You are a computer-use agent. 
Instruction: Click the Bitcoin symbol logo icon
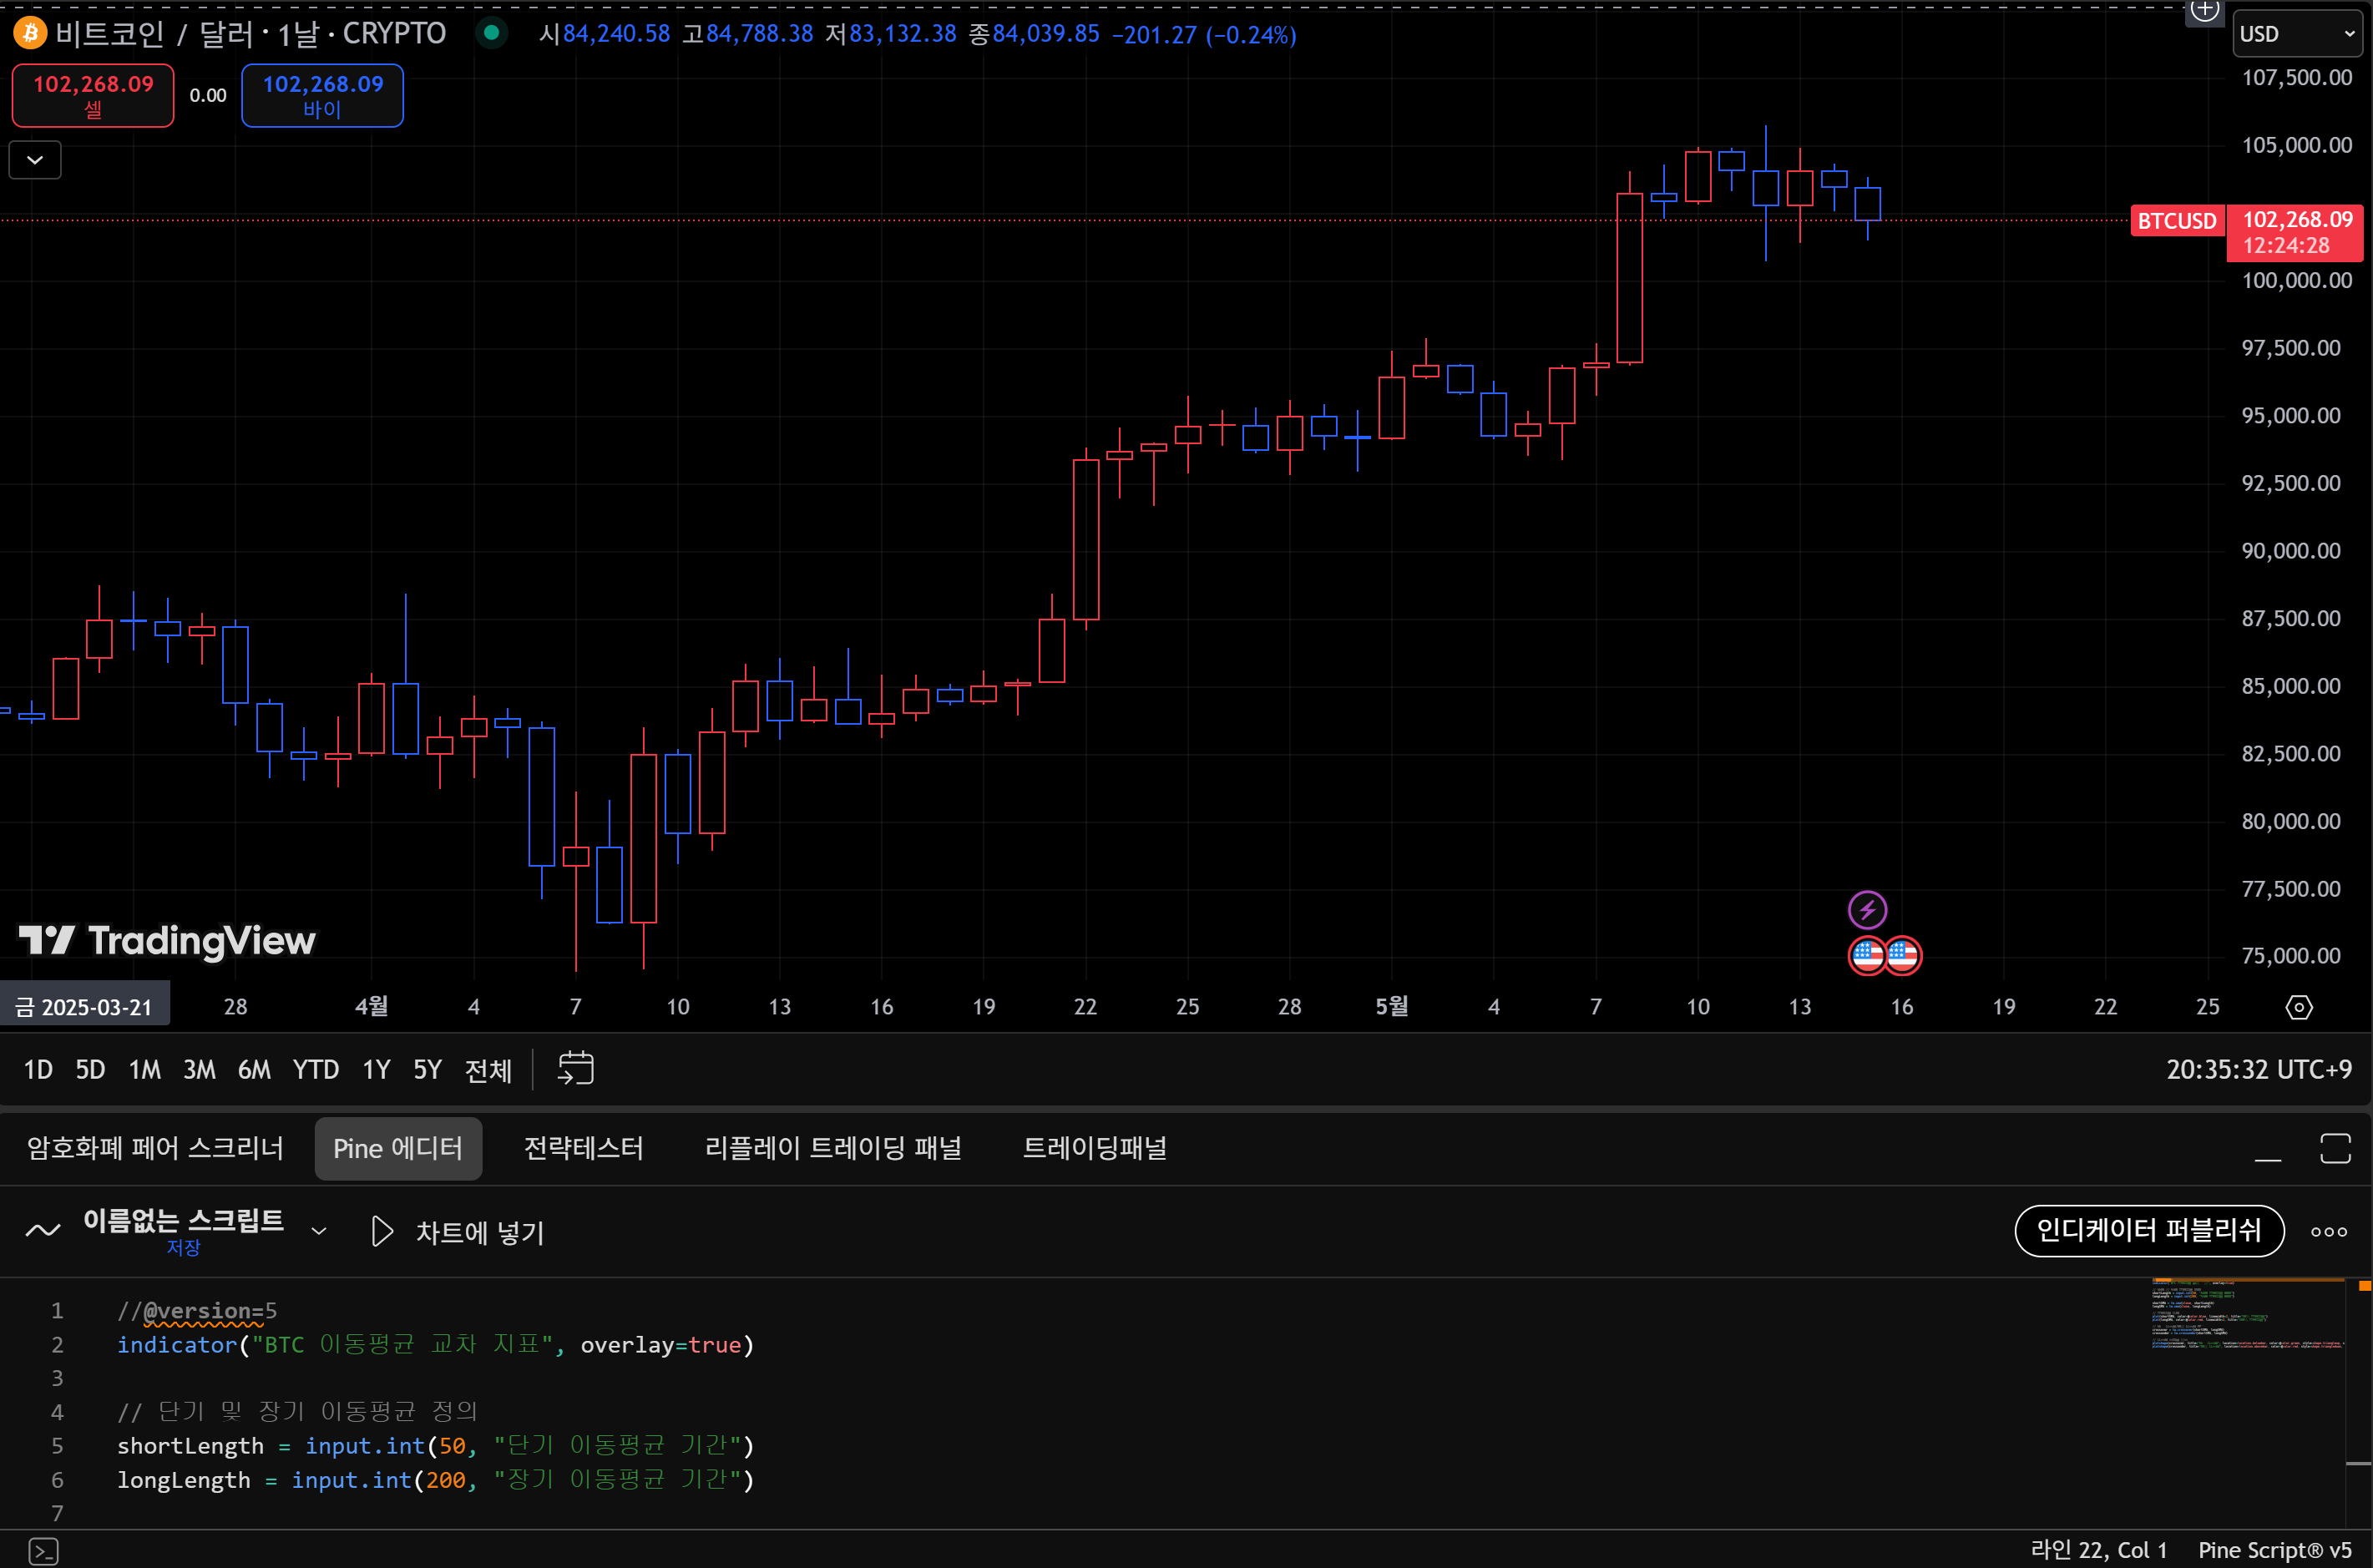pyautogui.click(x=29, y=34)
